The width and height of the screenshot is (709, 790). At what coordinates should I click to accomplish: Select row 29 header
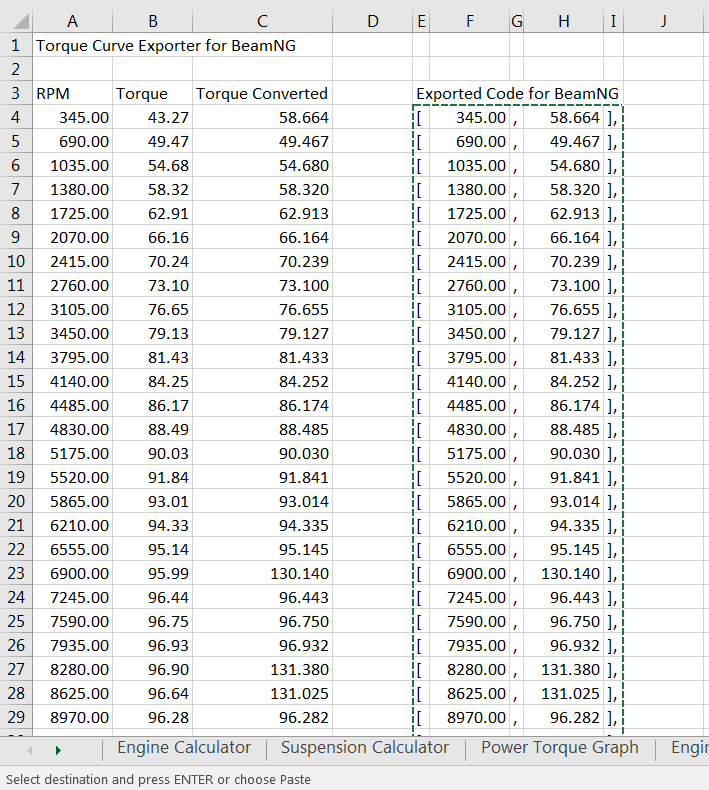tap(16, 717)
